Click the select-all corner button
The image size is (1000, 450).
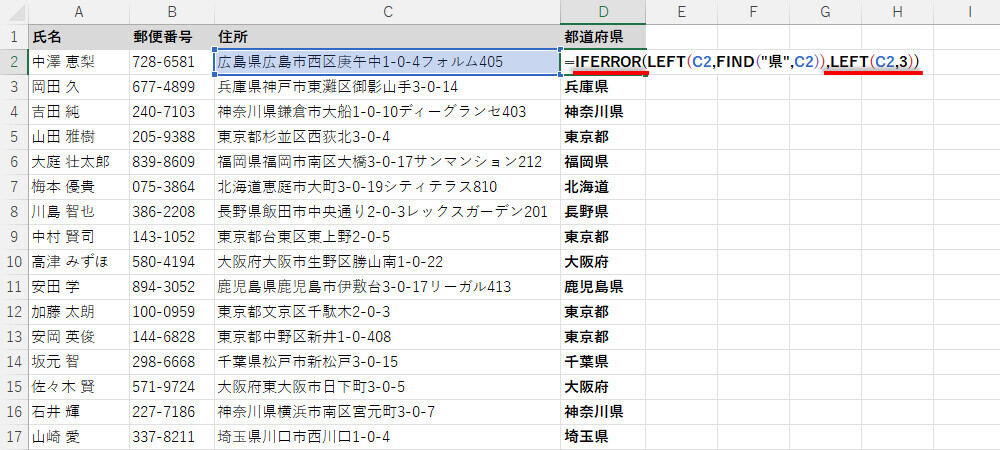pyautogui.click(x=14, y=11)
